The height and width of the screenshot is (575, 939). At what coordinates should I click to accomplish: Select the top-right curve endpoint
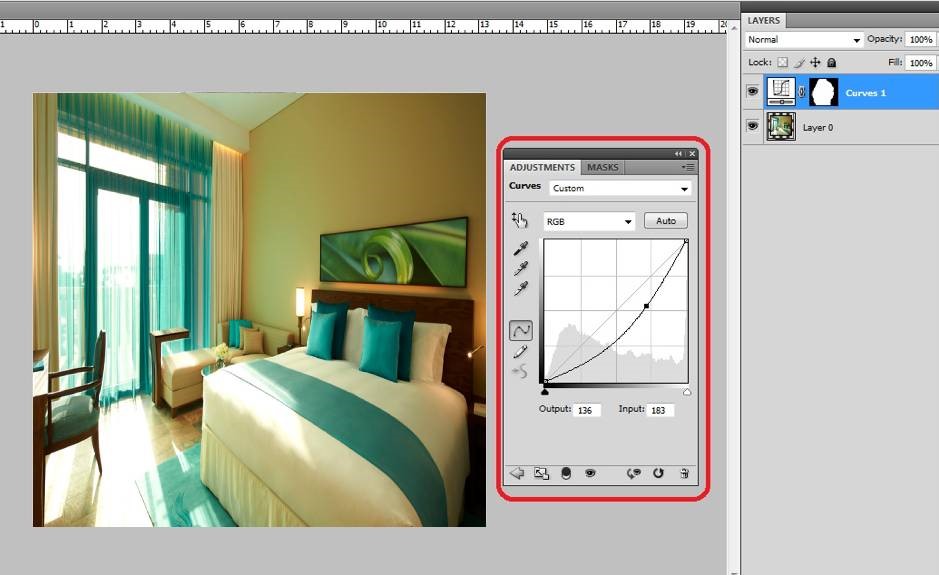click(686, 241)
